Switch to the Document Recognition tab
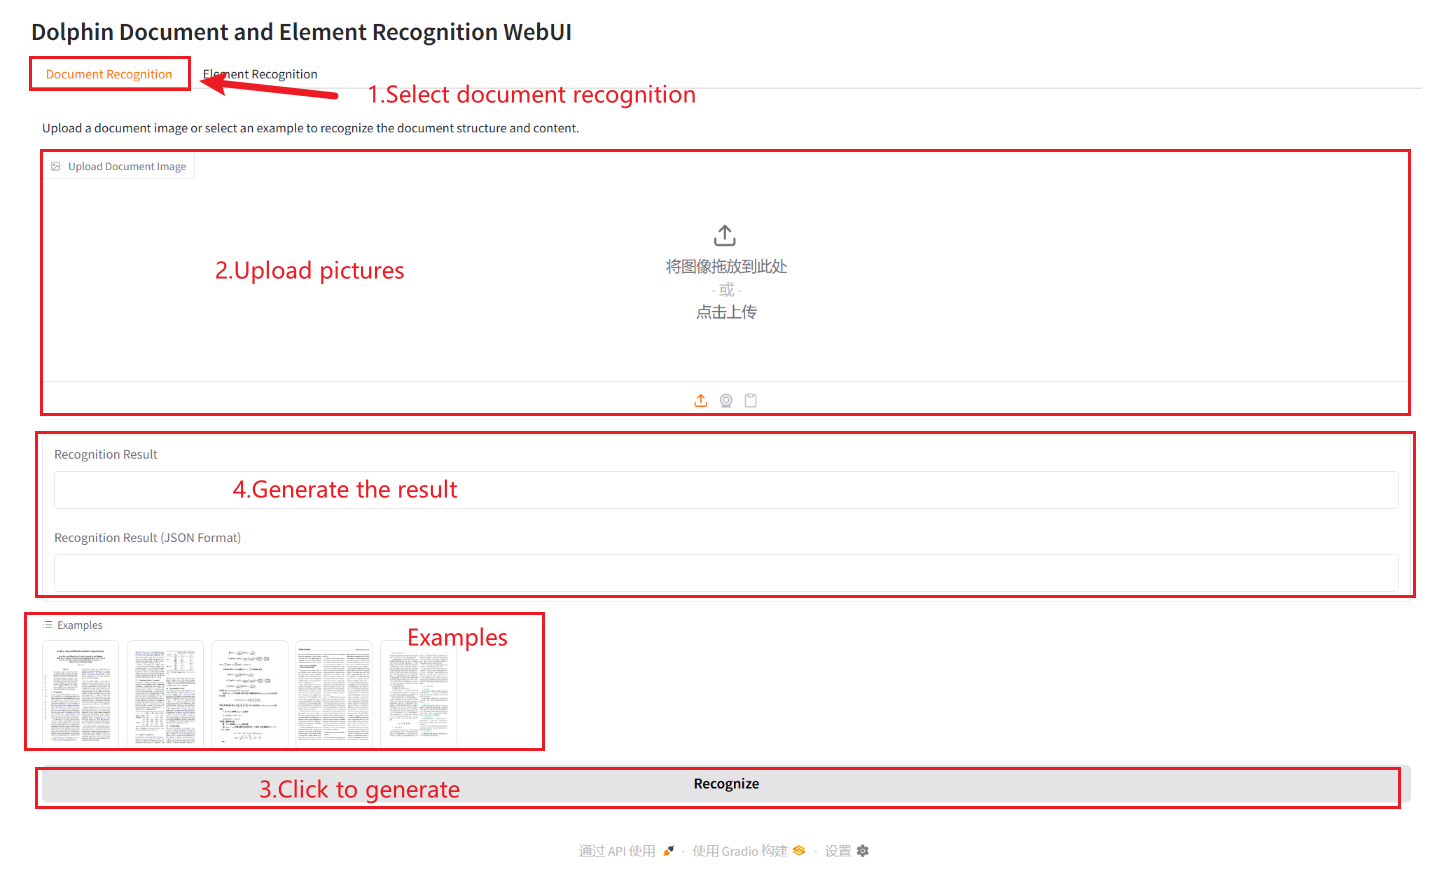 tap(109, 74)
